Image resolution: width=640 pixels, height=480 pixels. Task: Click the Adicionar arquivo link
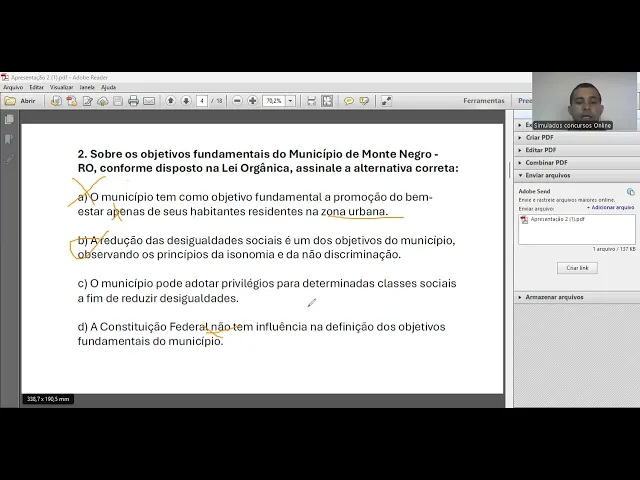coord(611,208)
